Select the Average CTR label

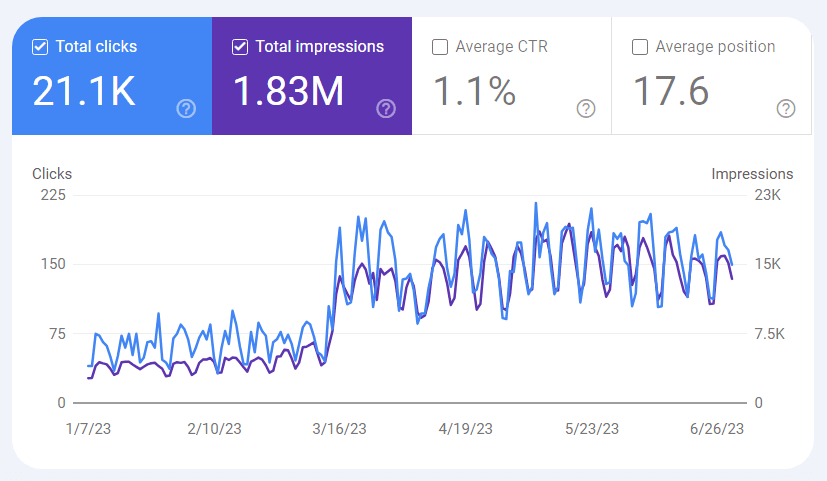tap(502, 47)
